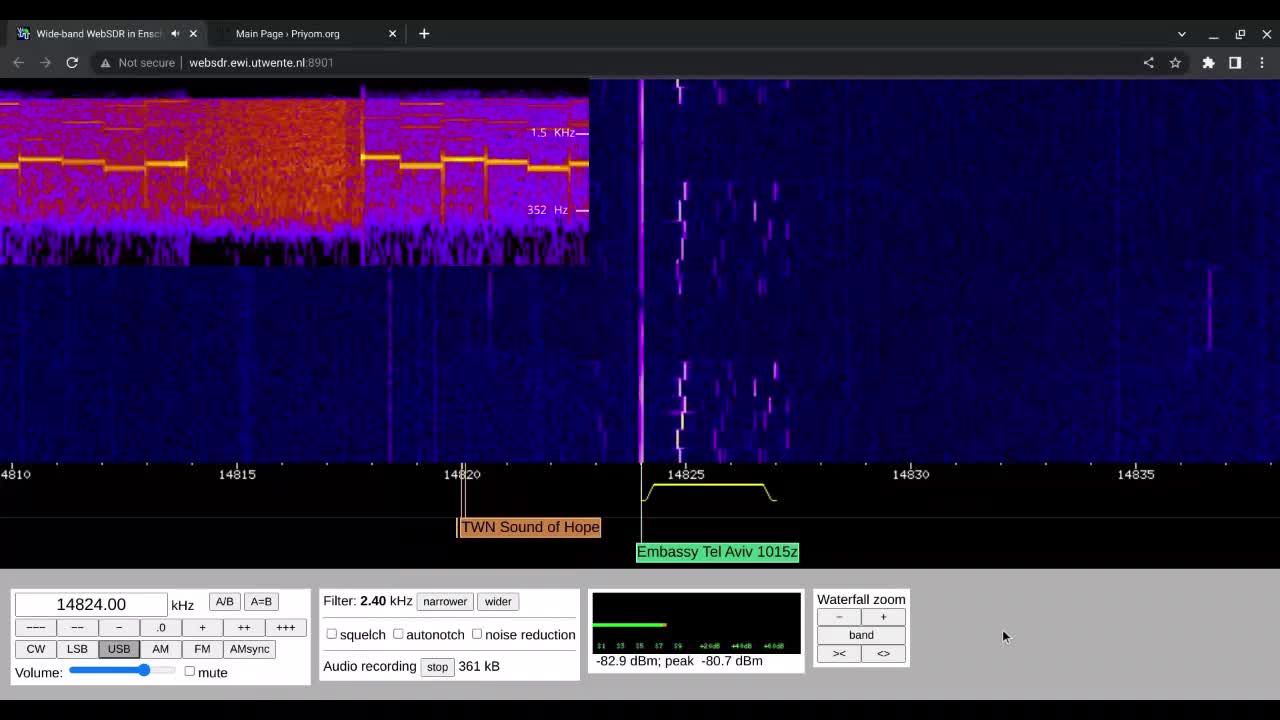Click the frequency input showing 14824.00
The height and width of the screenshot is (720, 1280).
click(x=91, y=604)
